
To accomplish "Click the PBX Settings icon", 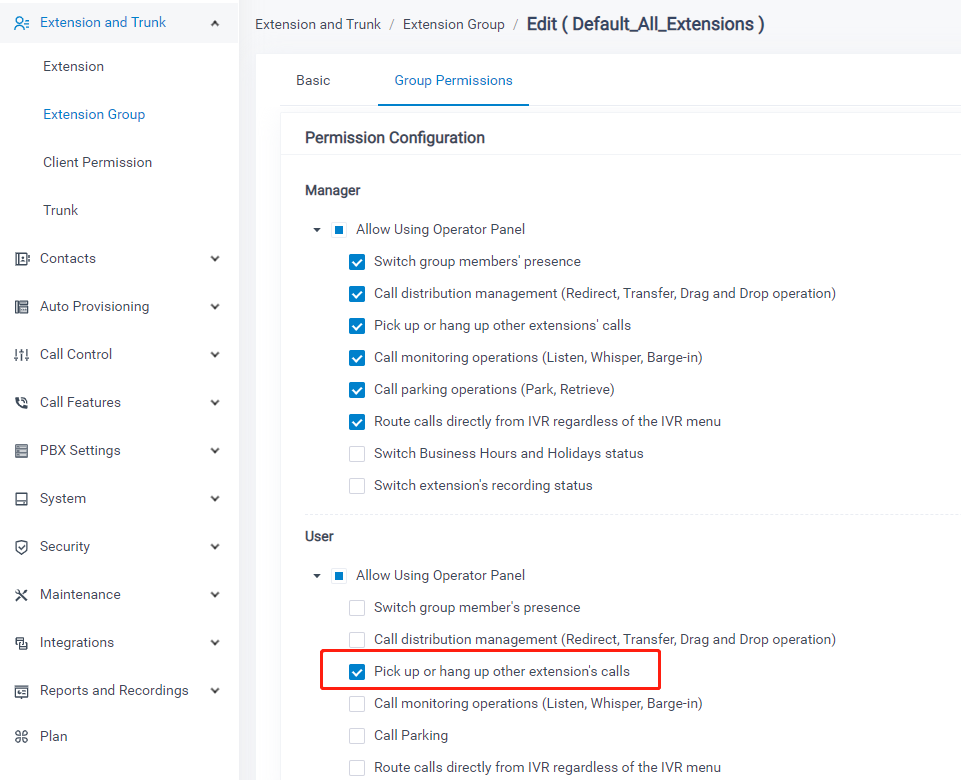I will (x=22, y=451).
